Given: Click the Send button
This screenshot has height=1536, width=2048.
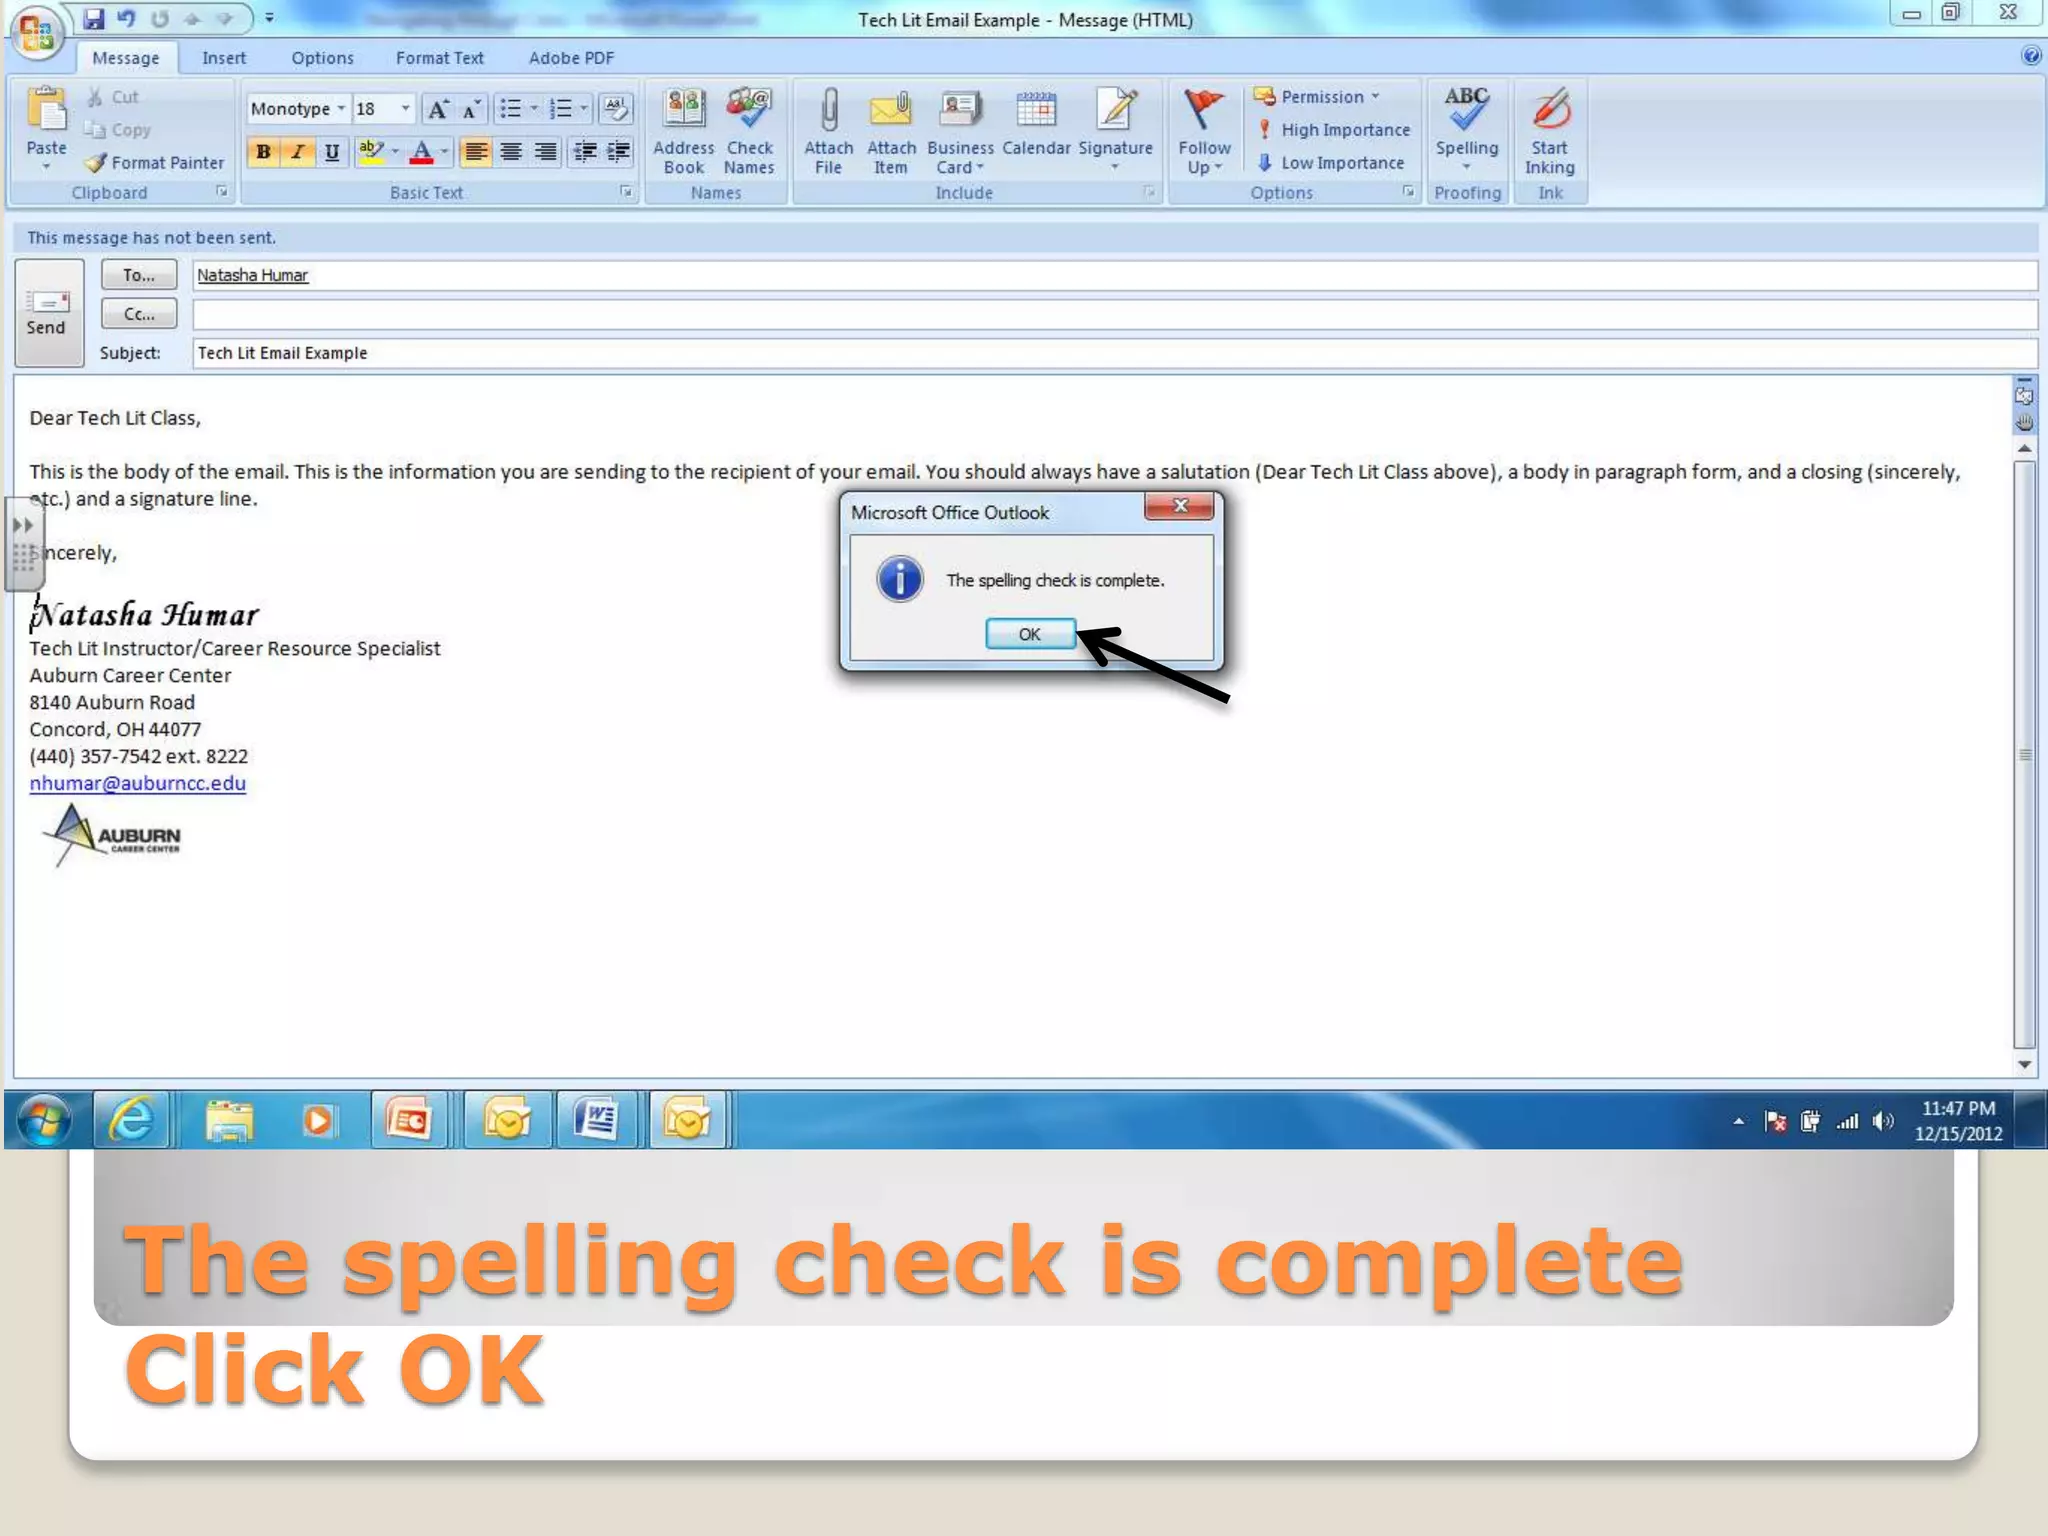Looking at the screenshot, I should pos(47,313).
